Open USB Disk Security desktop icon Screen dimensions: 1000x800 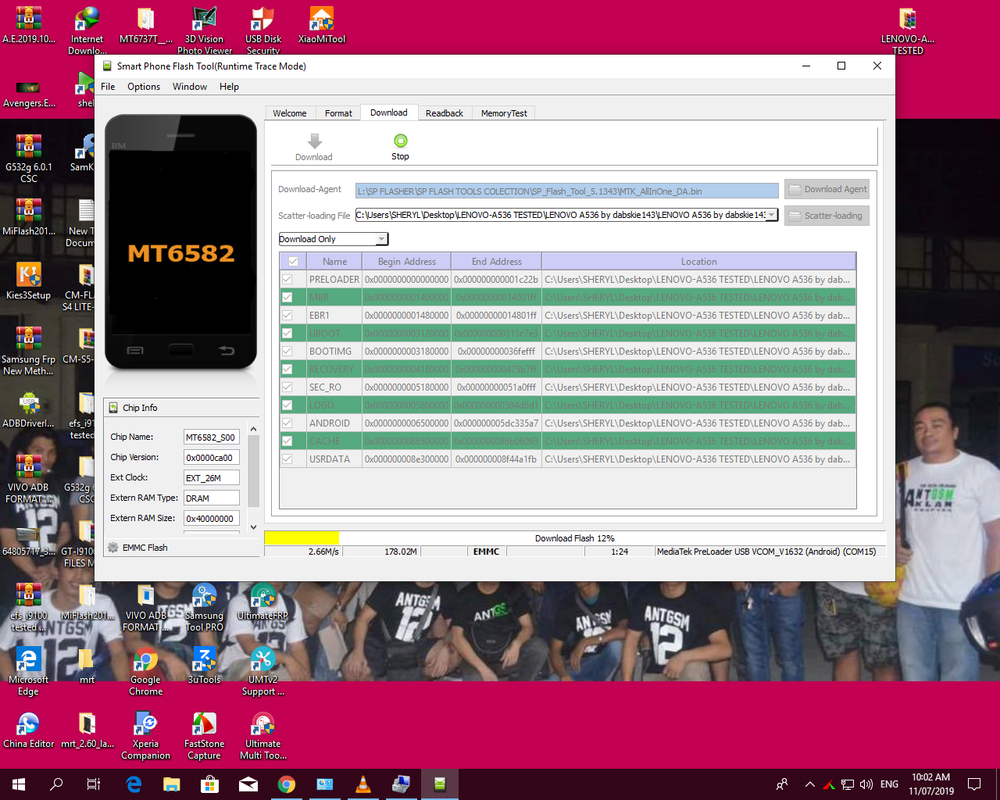tap(263, 30)
